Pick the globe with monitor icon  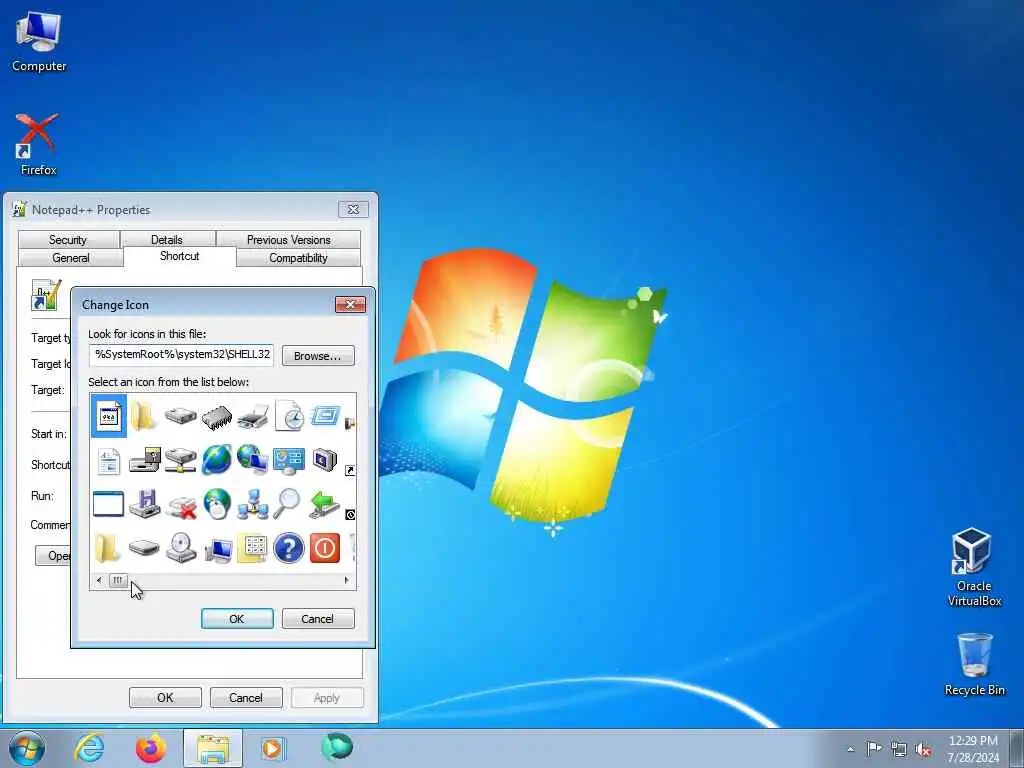253,459
